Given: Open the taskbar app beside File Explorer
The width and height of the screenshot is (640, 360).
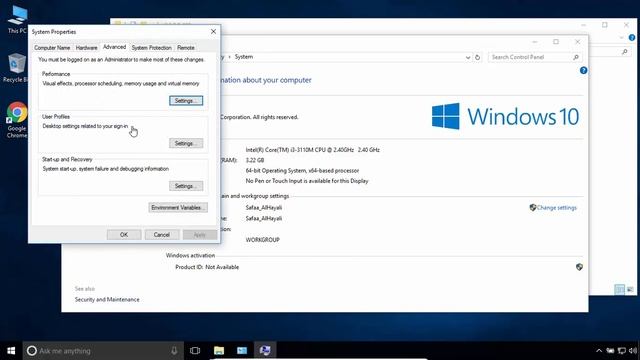Looking at the screenshot, I should (242, 351).
